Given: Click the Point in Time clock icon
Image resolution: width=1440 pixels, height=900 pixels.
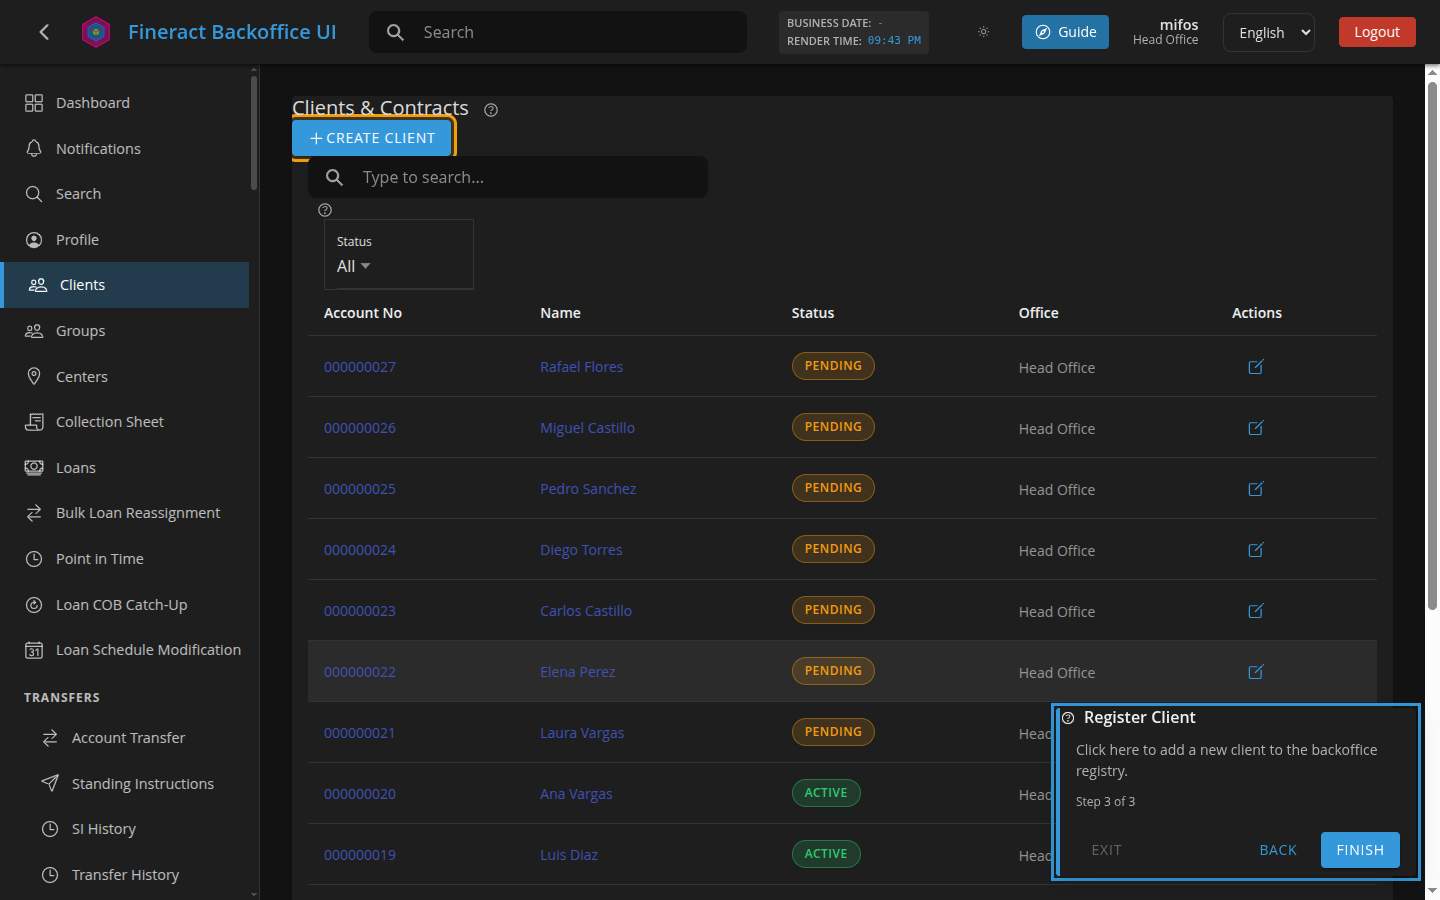Looking at the screenshot, I should pos(34,559).
